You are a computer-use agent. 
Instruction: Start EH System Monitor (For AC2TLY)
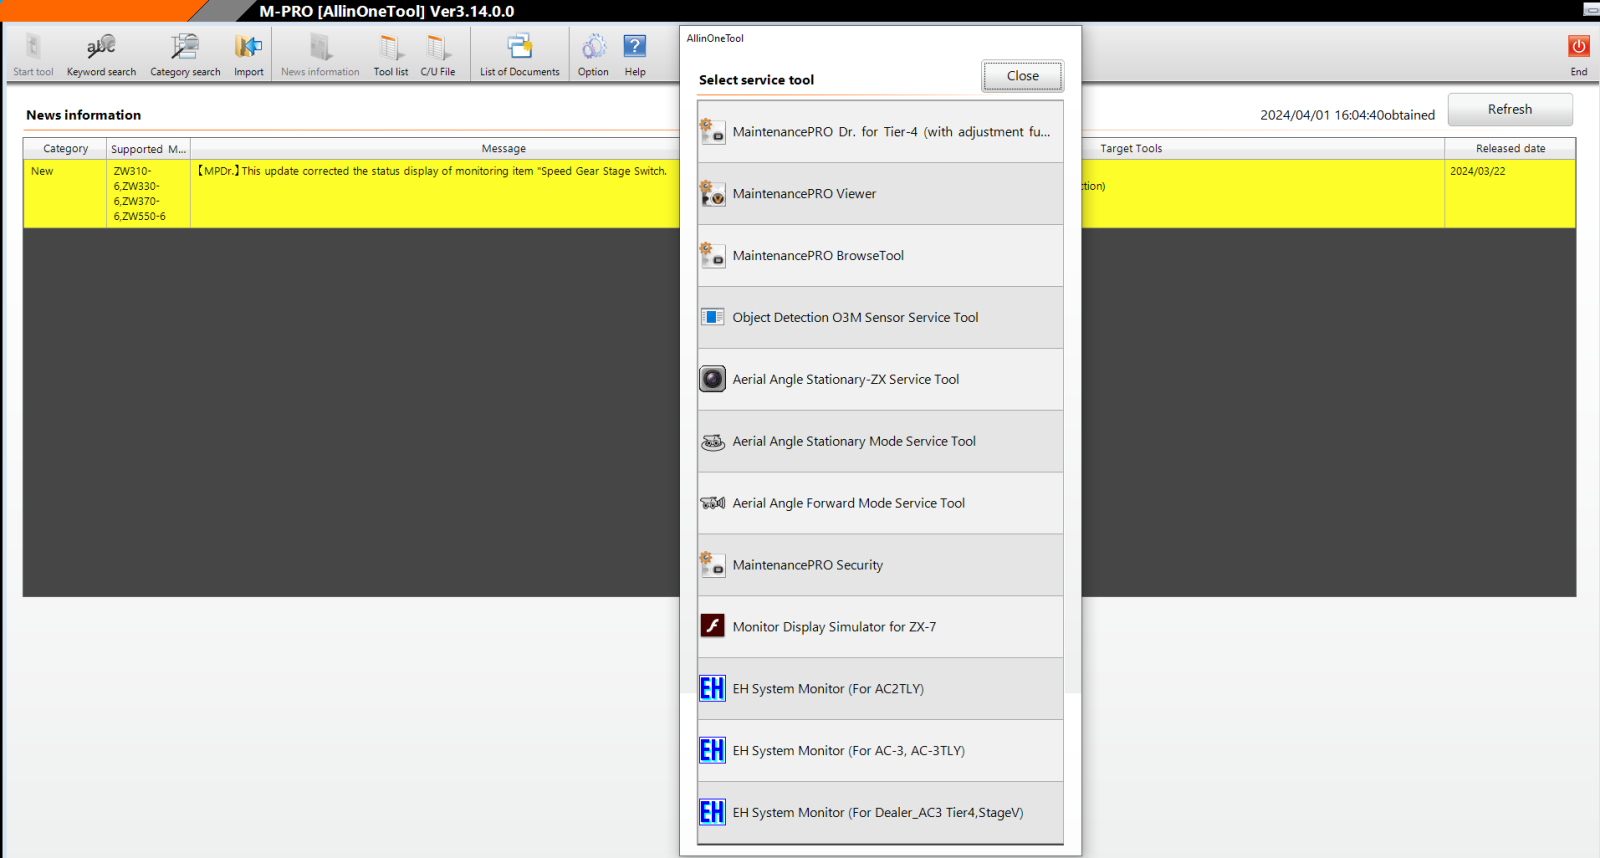click(x=880, y=689)
